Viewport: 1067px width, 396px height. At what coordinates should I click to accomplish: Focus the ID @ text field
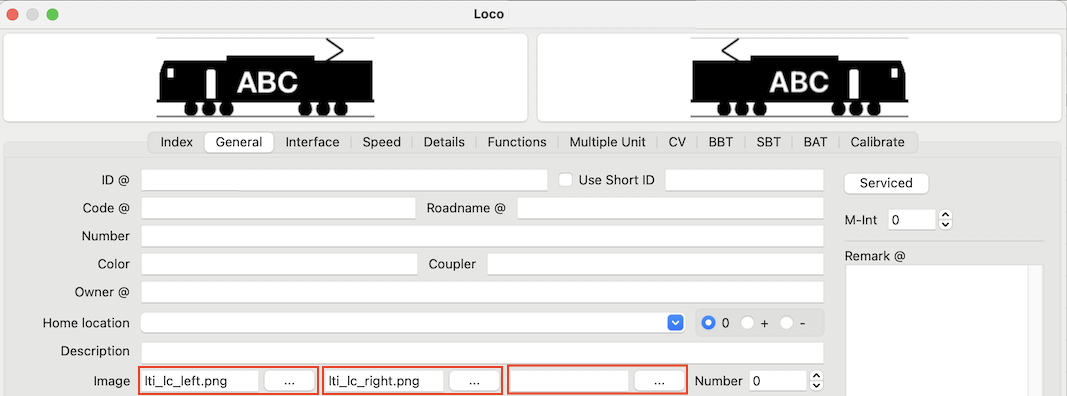(x=344, y=180)
